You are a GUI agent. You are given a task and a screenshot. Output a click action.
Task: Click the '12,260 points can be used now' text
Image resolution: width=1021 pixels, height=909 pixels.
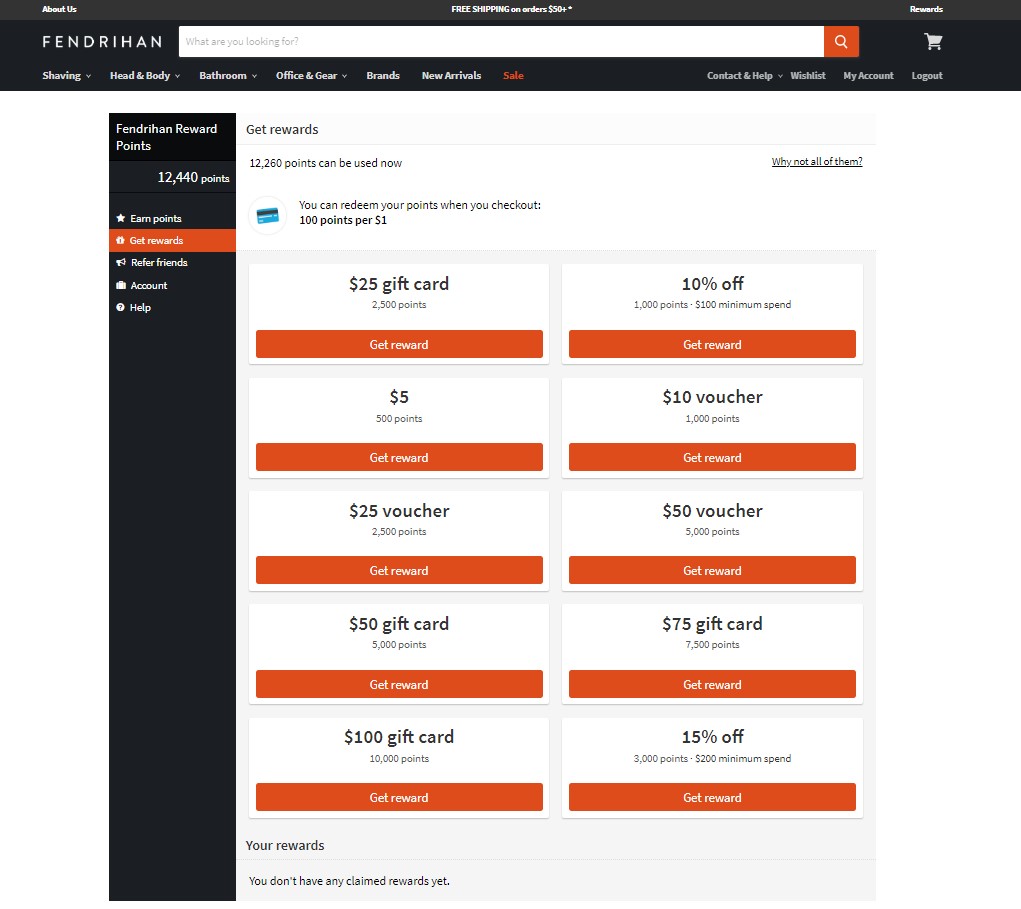(326, 163)
